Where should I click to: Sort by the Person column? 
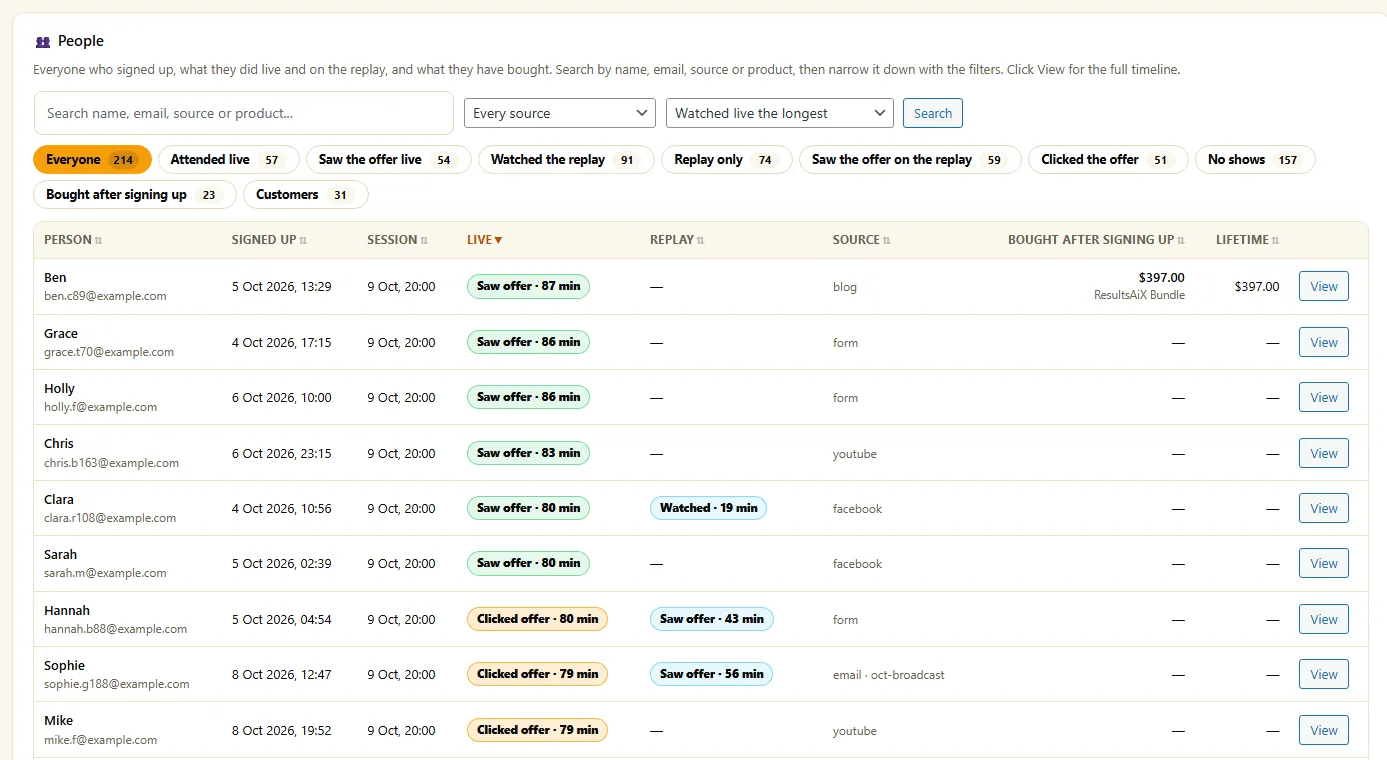coord(73,240)
